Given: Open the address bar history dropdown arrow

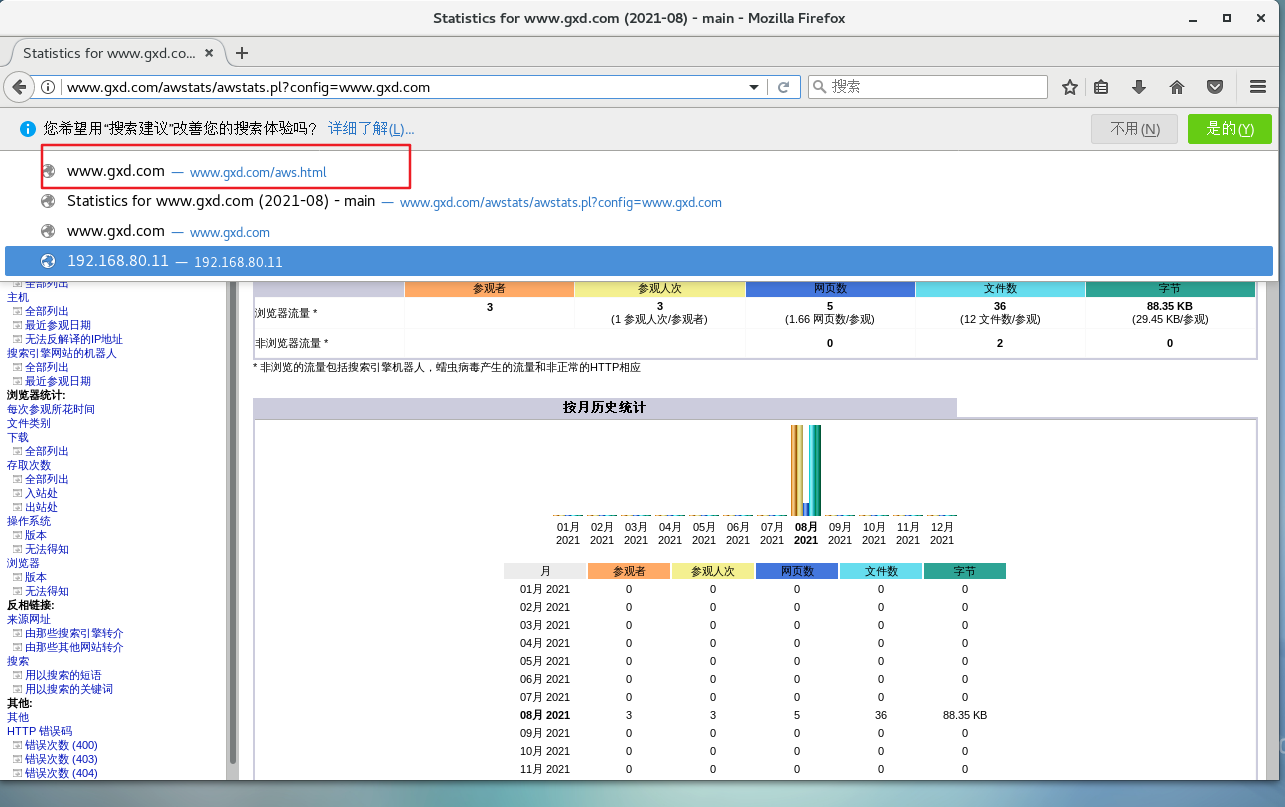Looking at the screenshot, I should point(755,87).
